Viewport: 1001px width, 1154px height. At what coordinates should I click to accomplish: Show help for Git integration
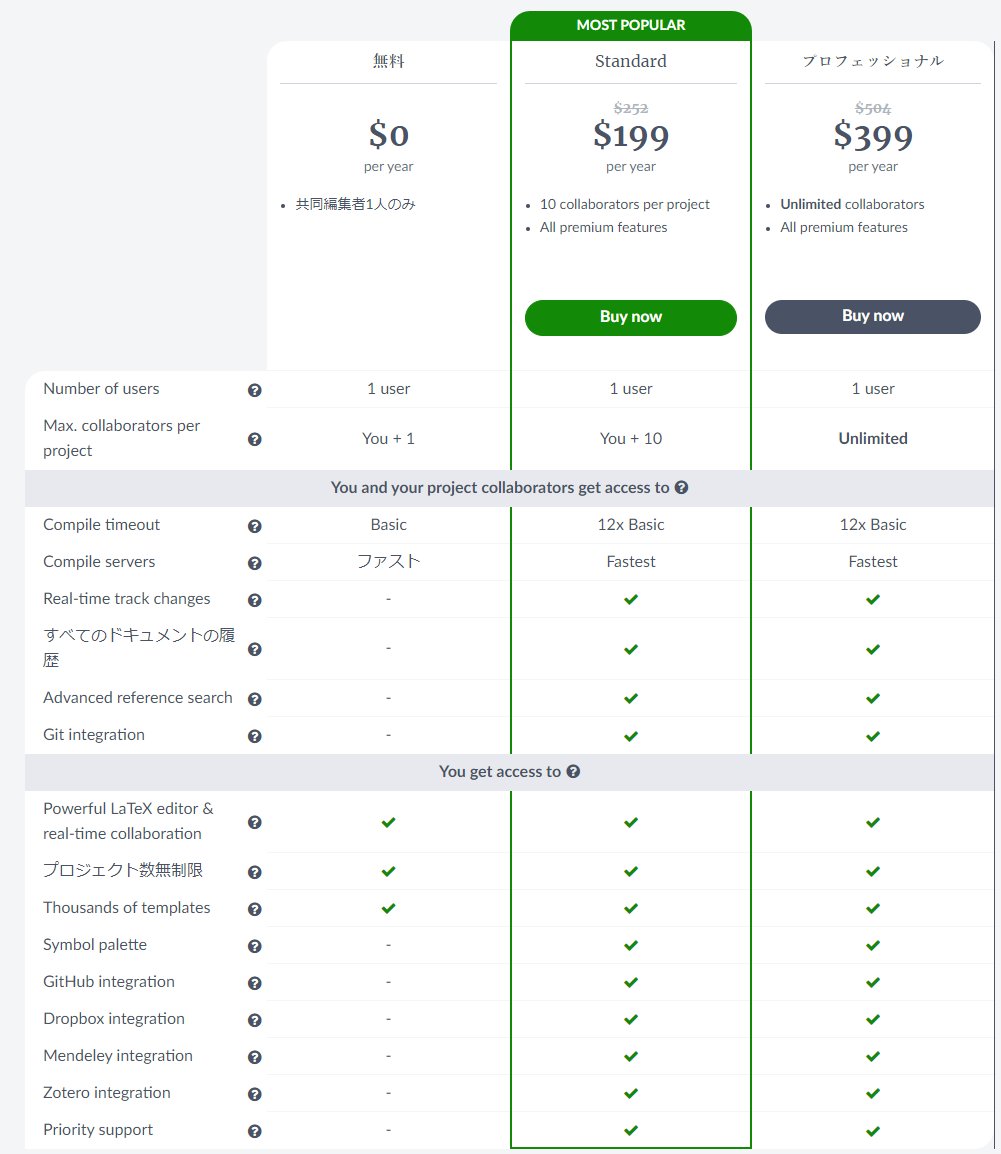click(x=255, y=736)
